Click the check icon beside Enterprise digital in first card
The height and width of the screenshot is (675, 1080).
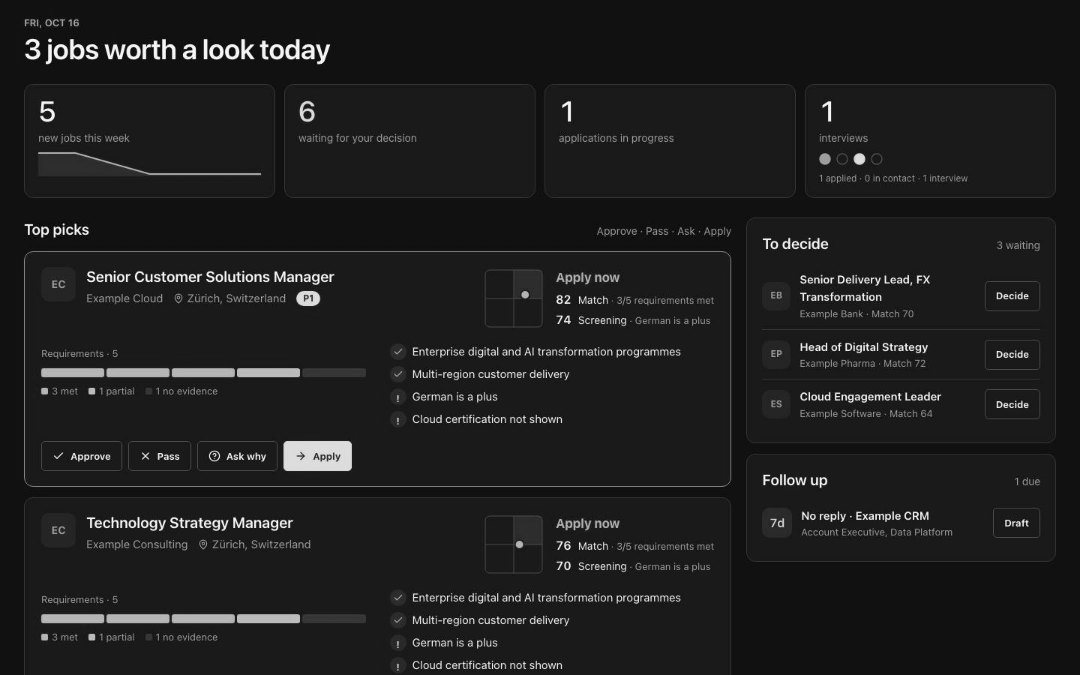pos(397,352)
